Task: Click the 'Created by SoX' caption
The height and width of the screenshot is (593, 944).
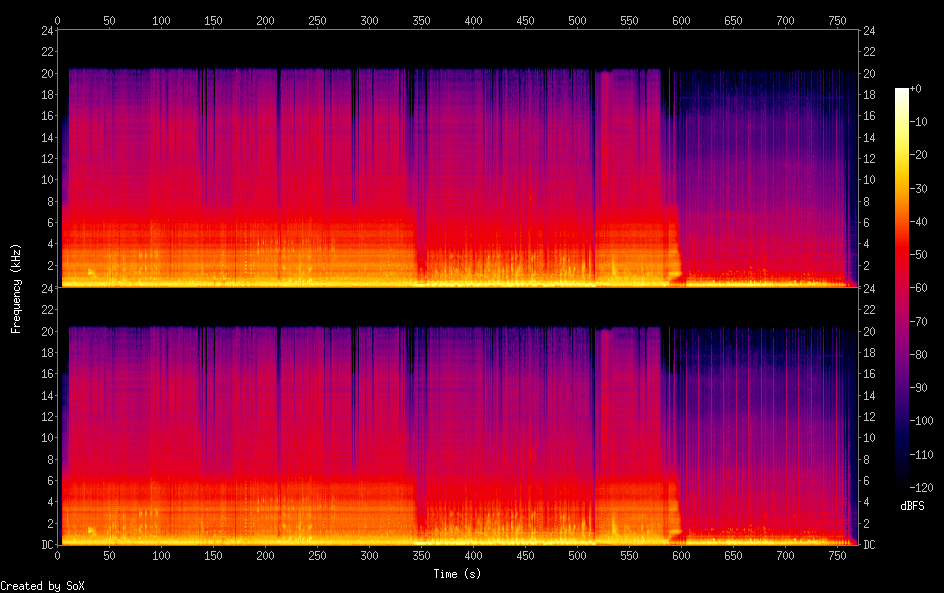Action: 42,586
